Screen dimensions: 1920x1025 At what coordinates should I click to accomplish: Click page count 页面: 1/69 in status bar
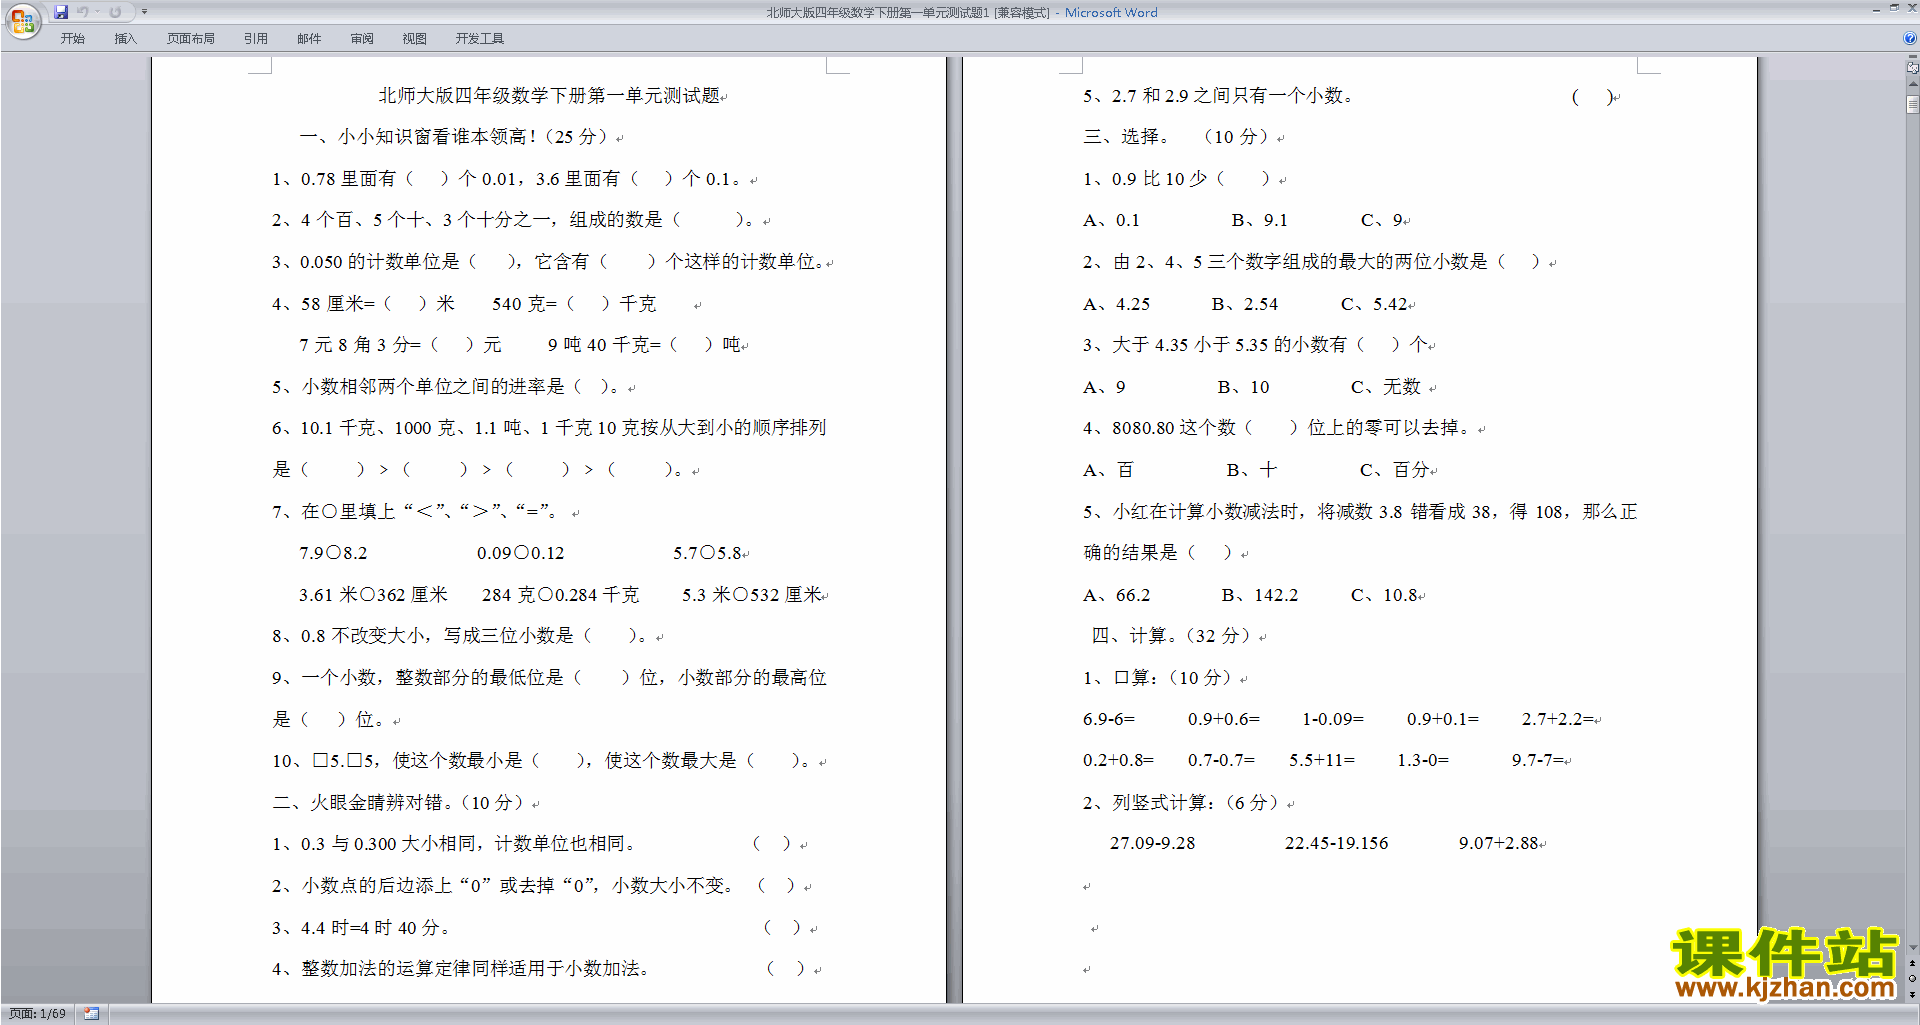tap(38, 1014)
